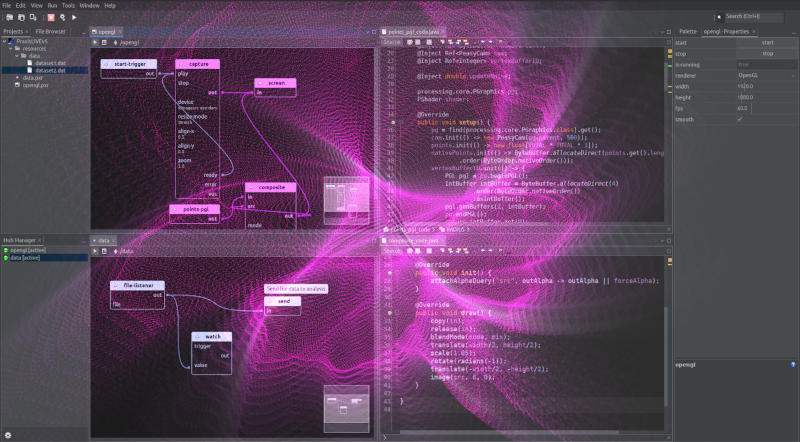Click the start property button
Image resolution: width=800 pixels, height=442 pixels.
[767, 43]
